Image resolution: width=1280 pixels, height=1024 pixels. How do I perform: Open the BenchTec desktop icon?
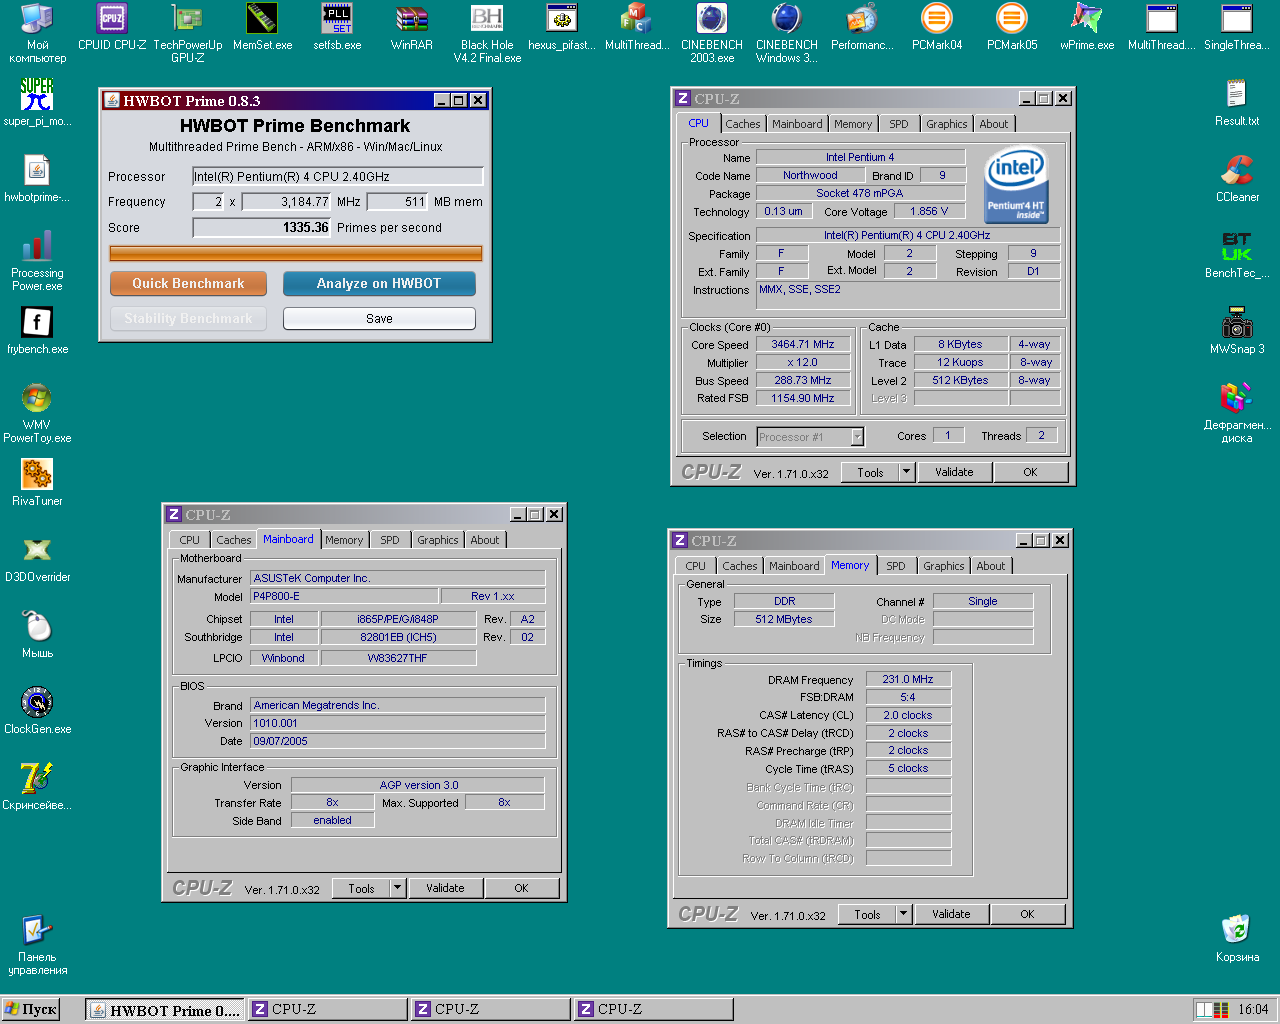(1237, 255)
